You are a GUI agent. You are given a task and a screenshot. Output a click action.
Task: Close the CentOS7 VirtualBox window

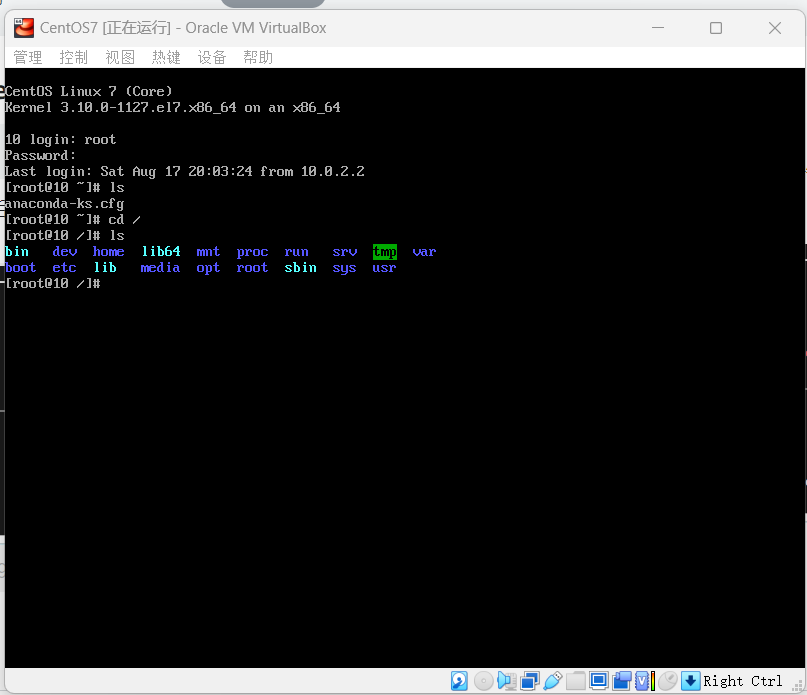click(x=775, y=28)
